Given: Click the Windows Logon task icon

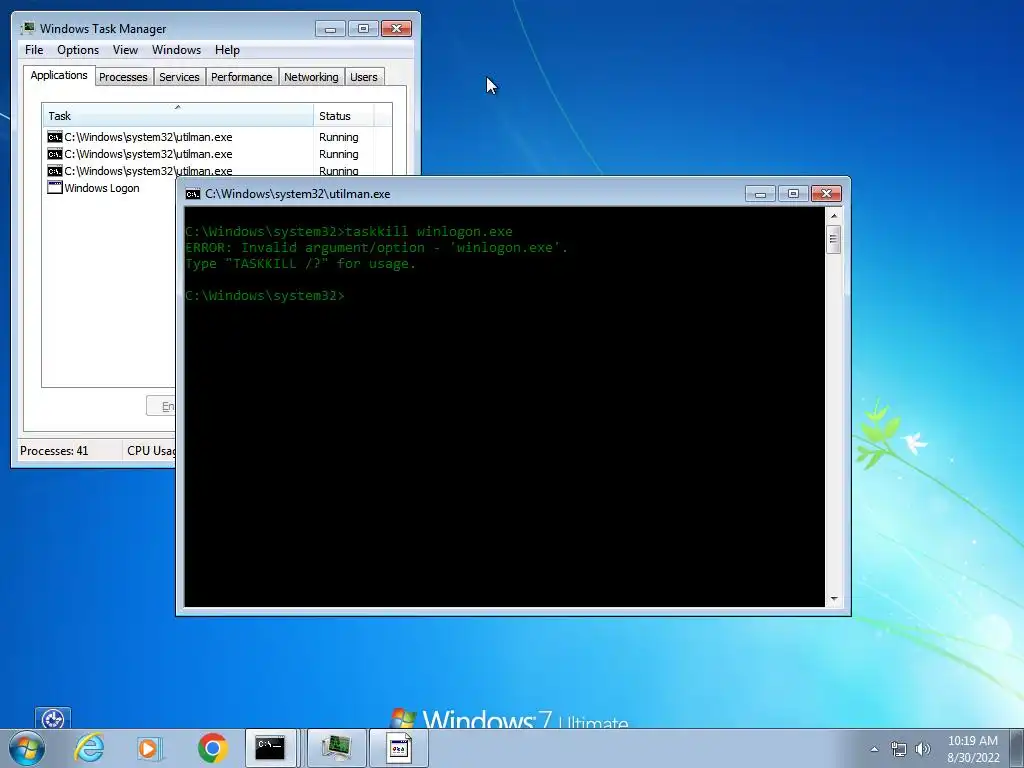Looking at the screenshot, I should pos(55,188).
